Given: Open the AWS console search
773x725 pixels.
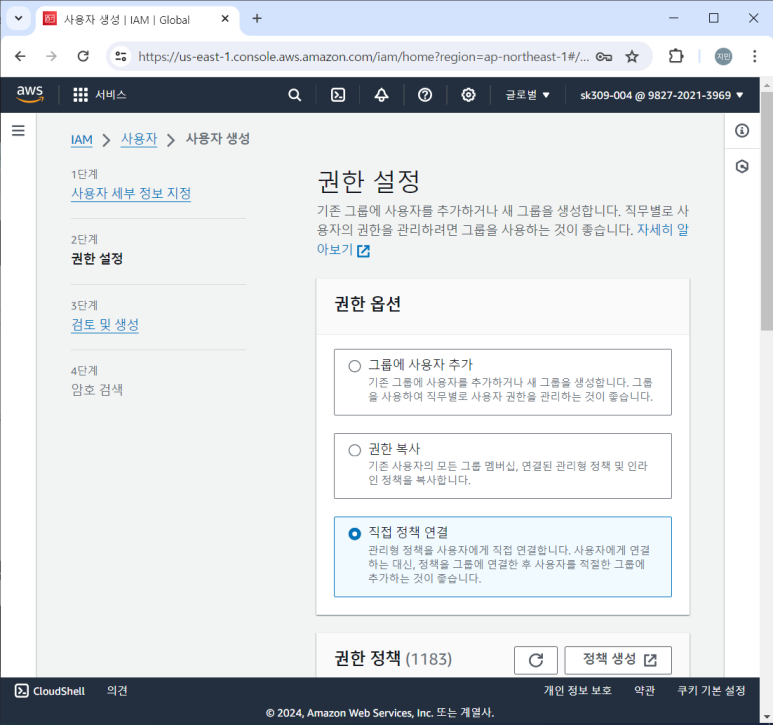Looking at the screenshot, I should pyautogui.click(x=294, y=95).
